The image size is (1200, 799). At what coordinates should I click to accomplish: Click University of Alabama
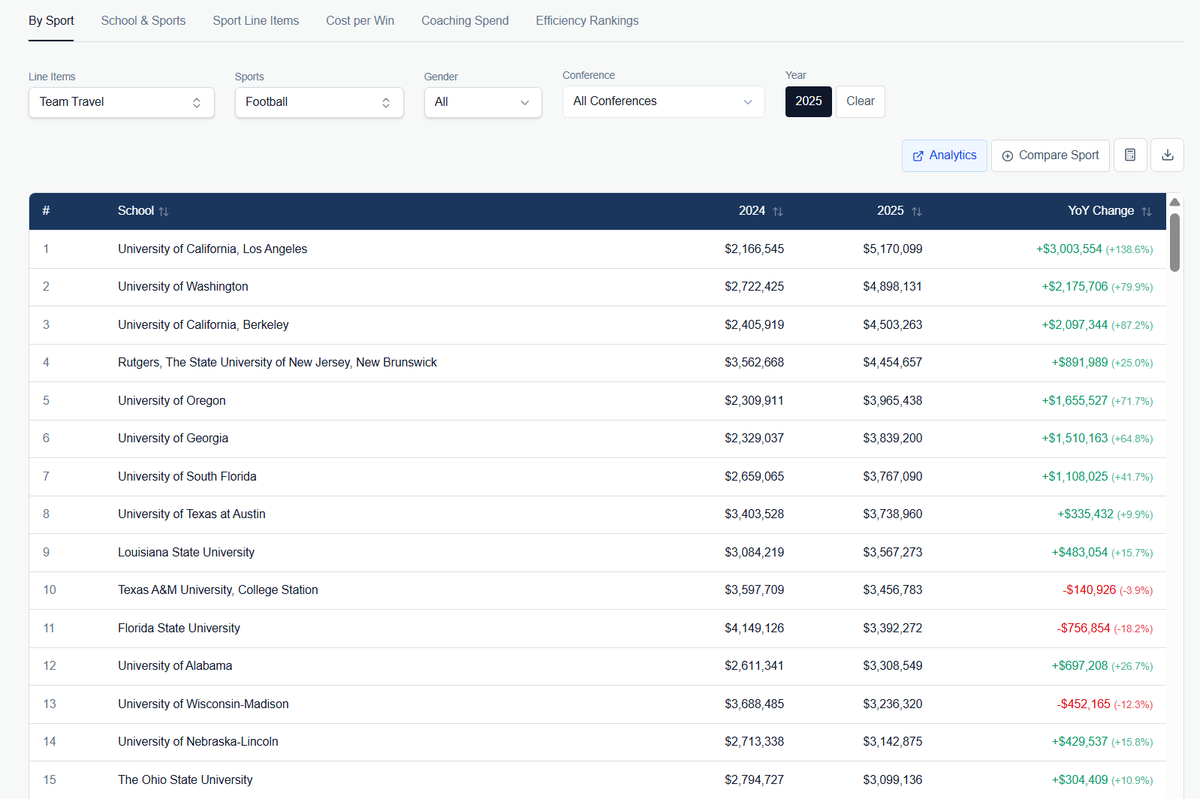[x=175, y=666]
